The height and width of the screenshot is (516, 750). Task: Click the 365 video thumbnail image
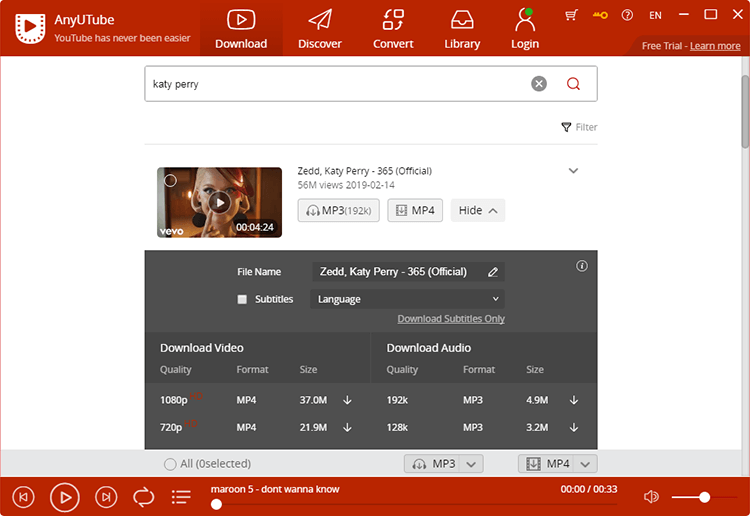pyautogui.click(x=220, y=202)
